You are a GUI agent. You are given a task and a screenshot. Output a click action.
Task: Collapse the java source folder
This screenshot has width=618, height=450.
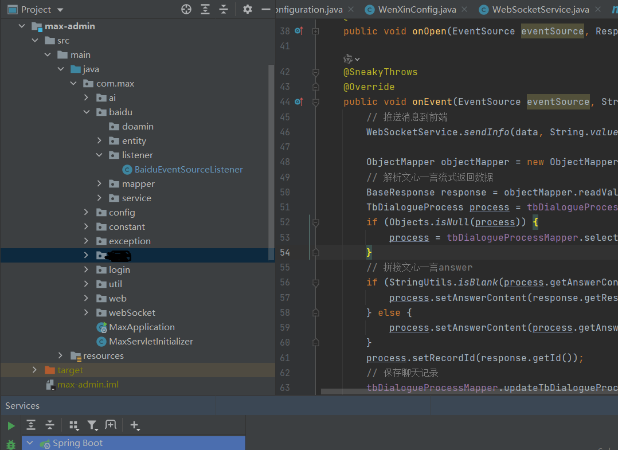point(61,69)
